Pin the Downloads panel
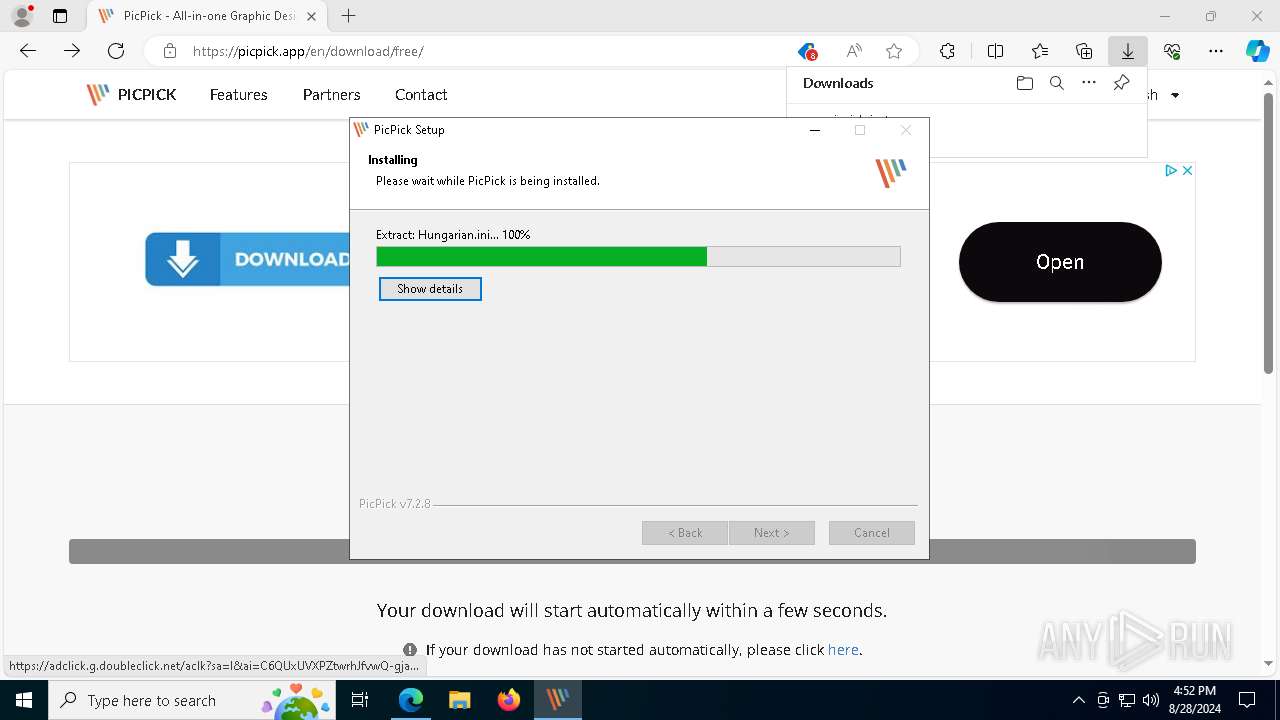Viewport: 1280px width, 720px height. pos(1122,83)
